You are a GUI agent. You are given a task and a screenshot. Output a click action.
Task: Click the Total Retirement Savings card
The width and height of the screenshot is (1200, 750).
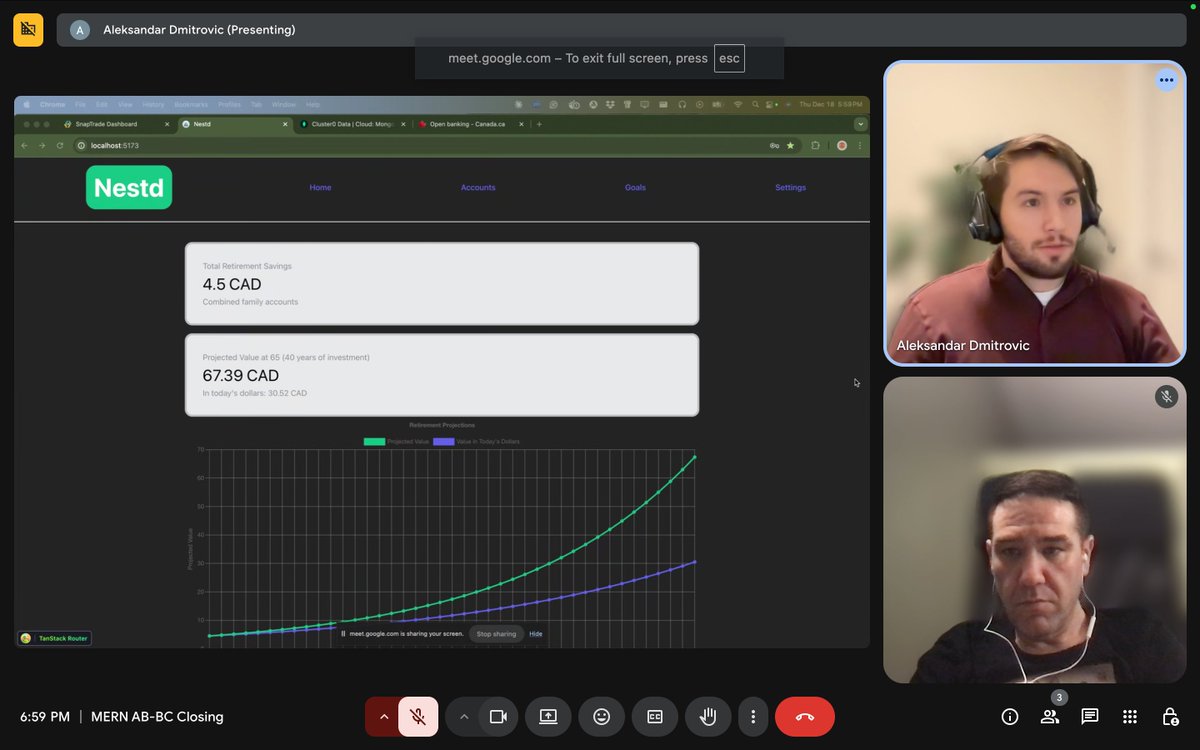click(x=442, y=283)
